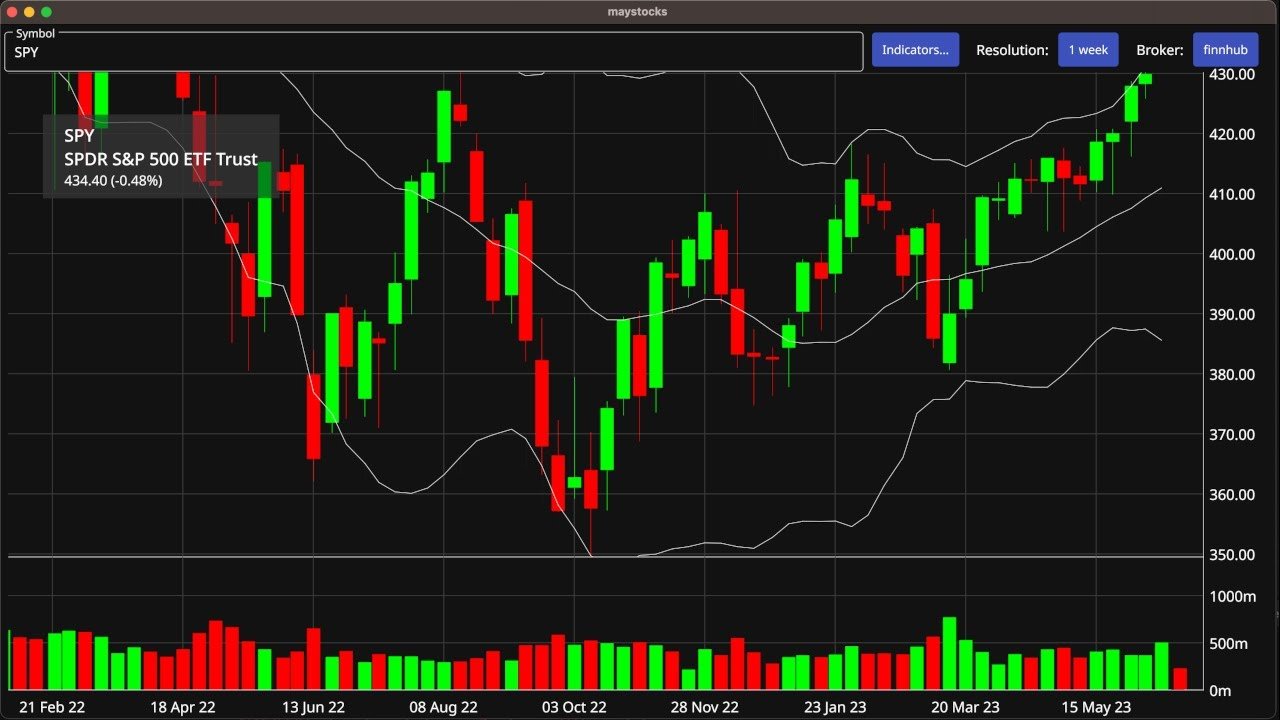The image size is (1280, 720).
Task: Click the 370.00 price axis label
Action: point(1230,434)
